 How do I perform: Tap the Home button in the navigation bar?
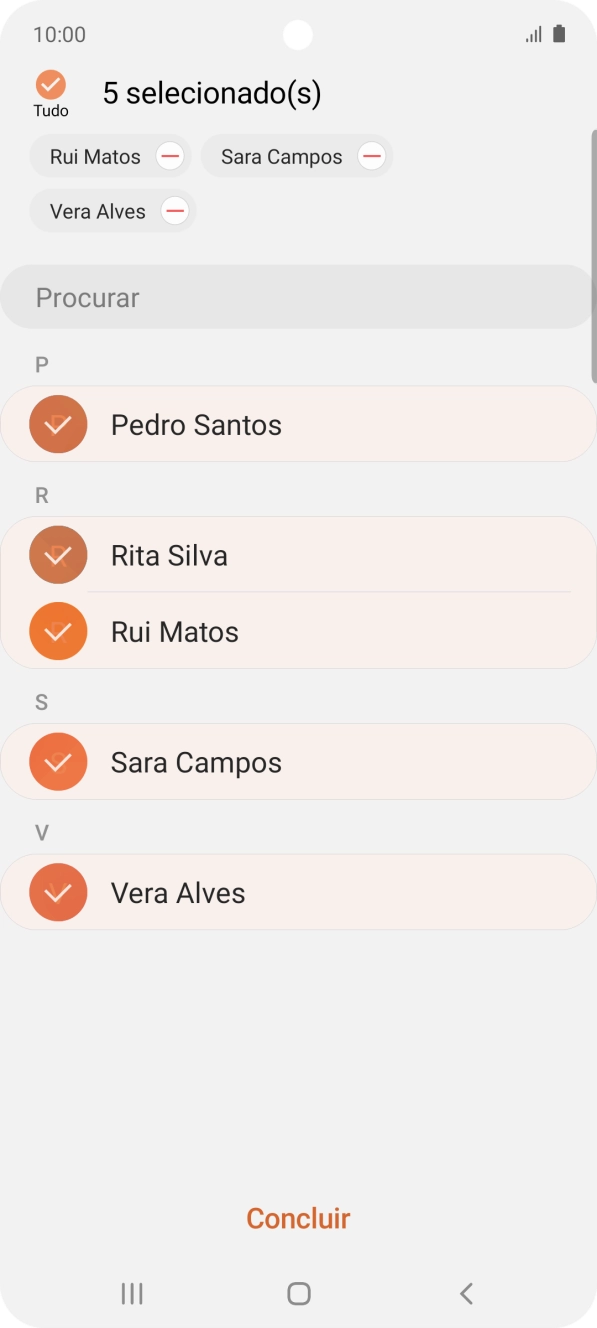tap(298, 1293)
